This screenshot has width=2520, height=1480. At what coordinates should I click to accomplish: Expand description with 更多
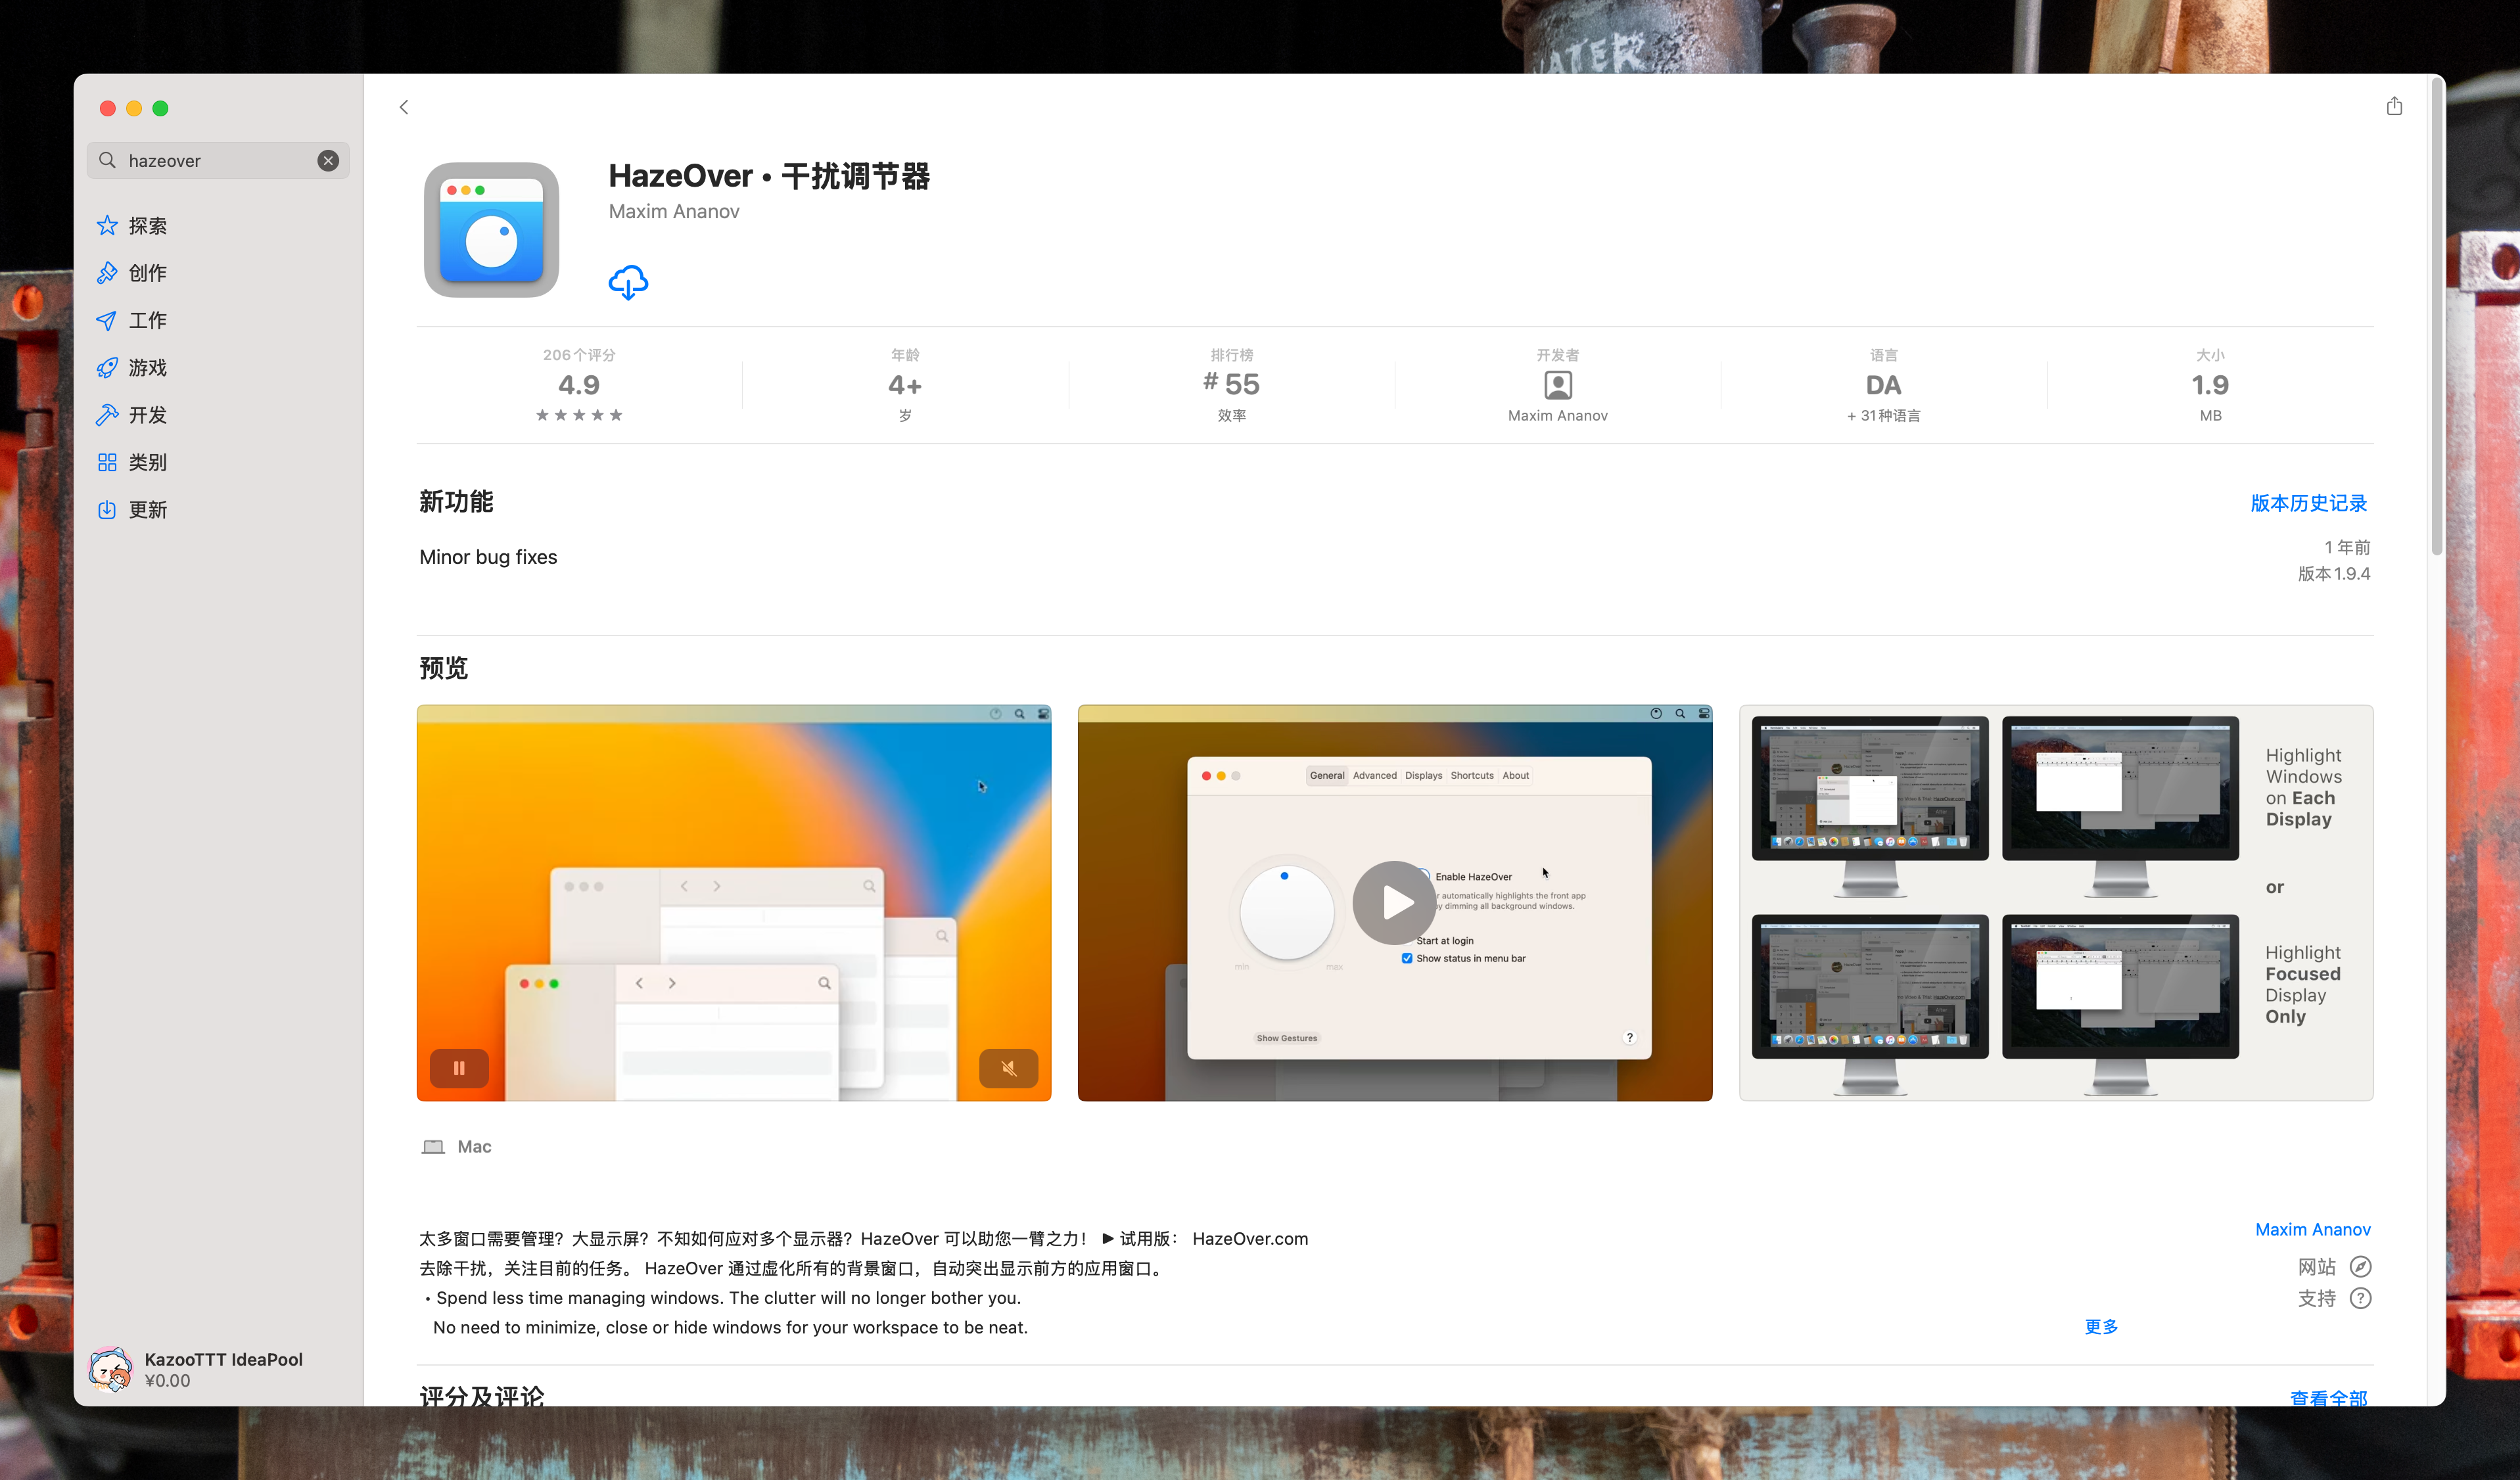click(x=2101, y=1327)
